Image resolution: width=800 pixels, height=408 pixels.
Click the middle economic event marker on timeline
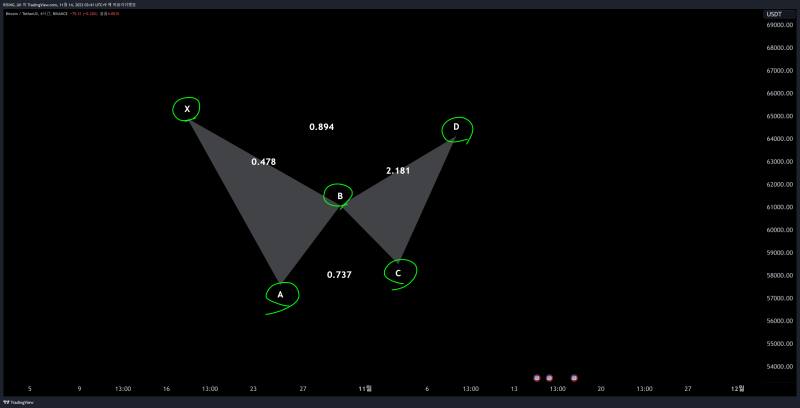click(x=550, y=378)
